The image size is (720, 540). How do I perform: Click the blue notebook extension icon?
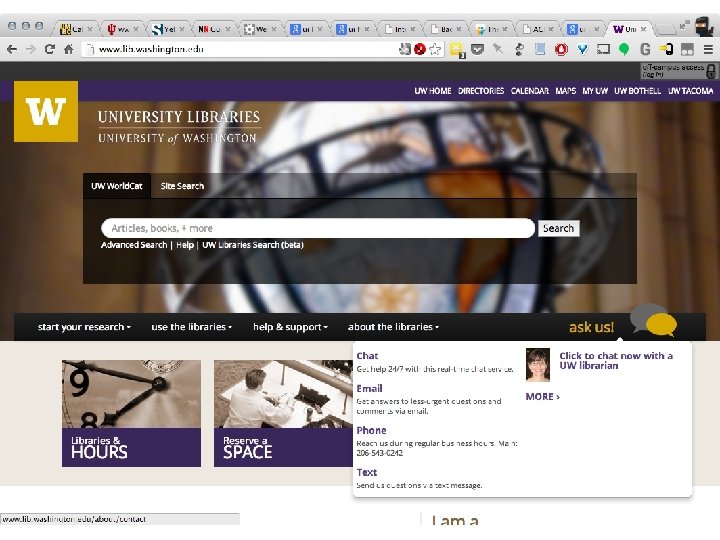540,49
